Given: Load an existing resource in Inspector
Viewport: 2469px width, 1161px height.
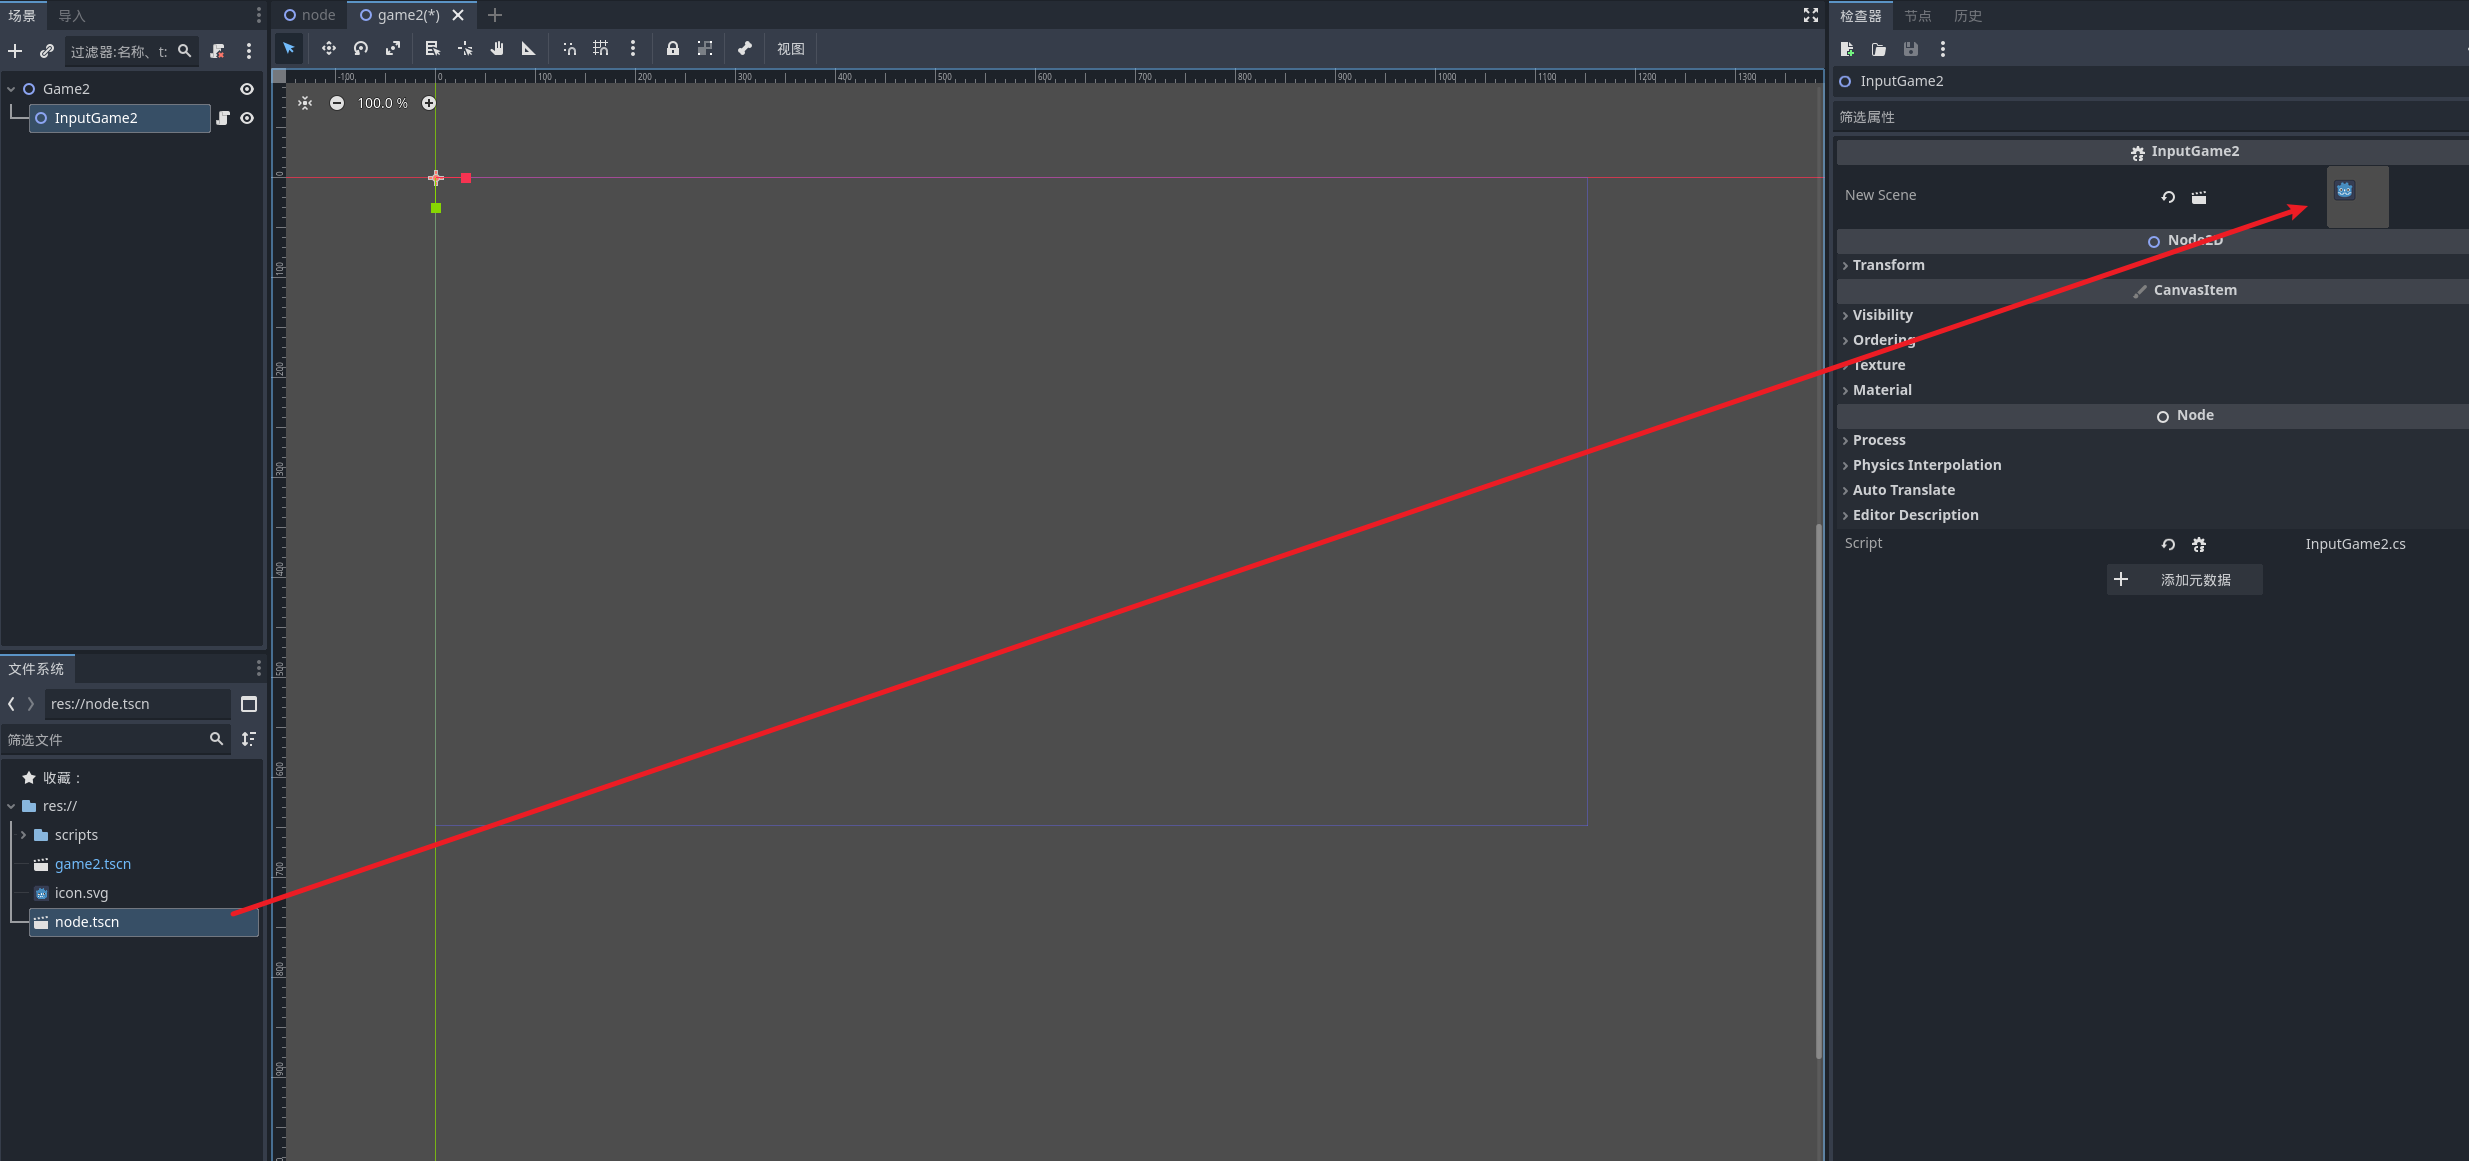Looking at the screenshot, I should 1879,49.
